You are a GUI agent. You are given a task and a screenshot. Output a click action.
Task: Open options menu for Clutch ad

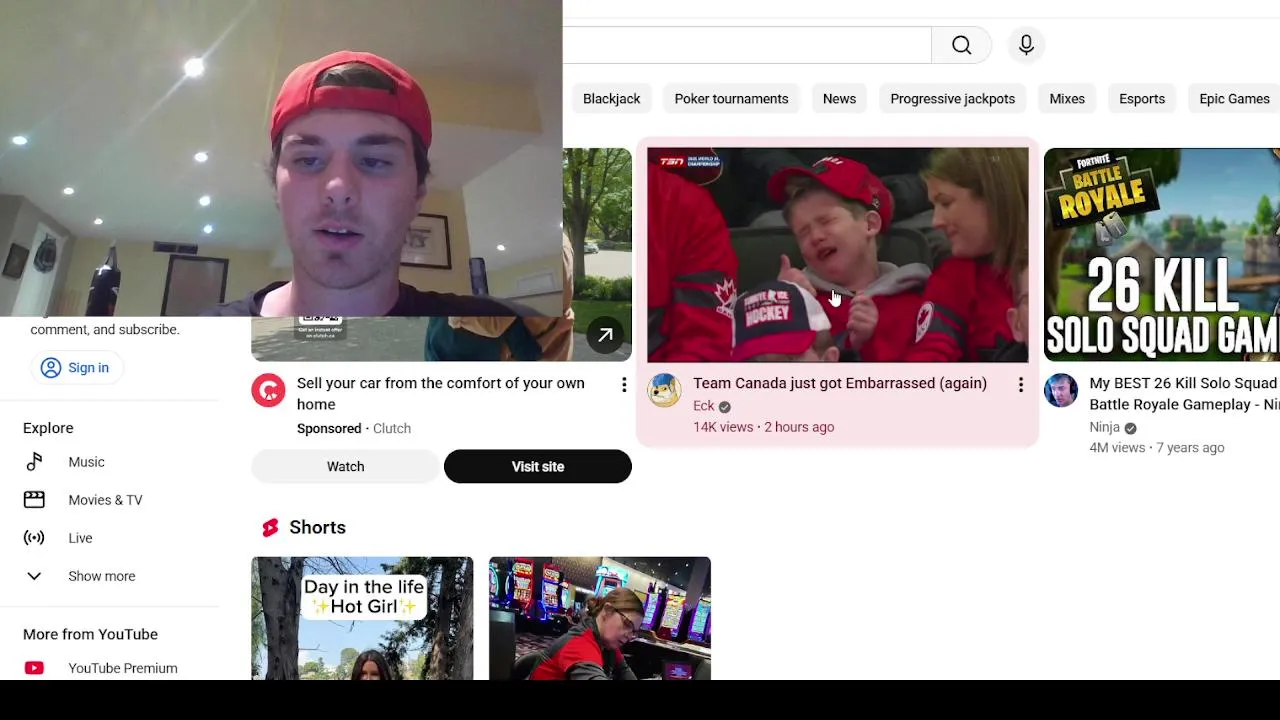624,385
